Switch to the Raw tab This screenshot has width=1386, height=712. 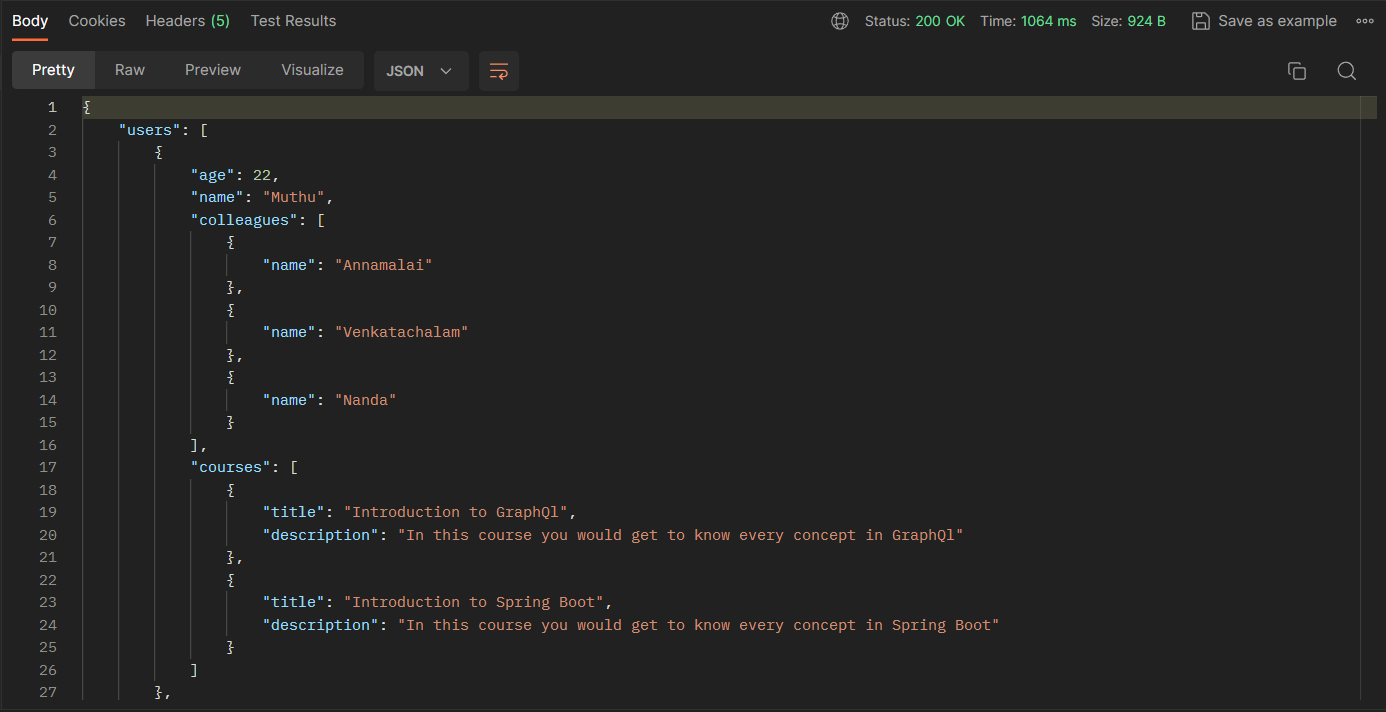tap(129, 70)
